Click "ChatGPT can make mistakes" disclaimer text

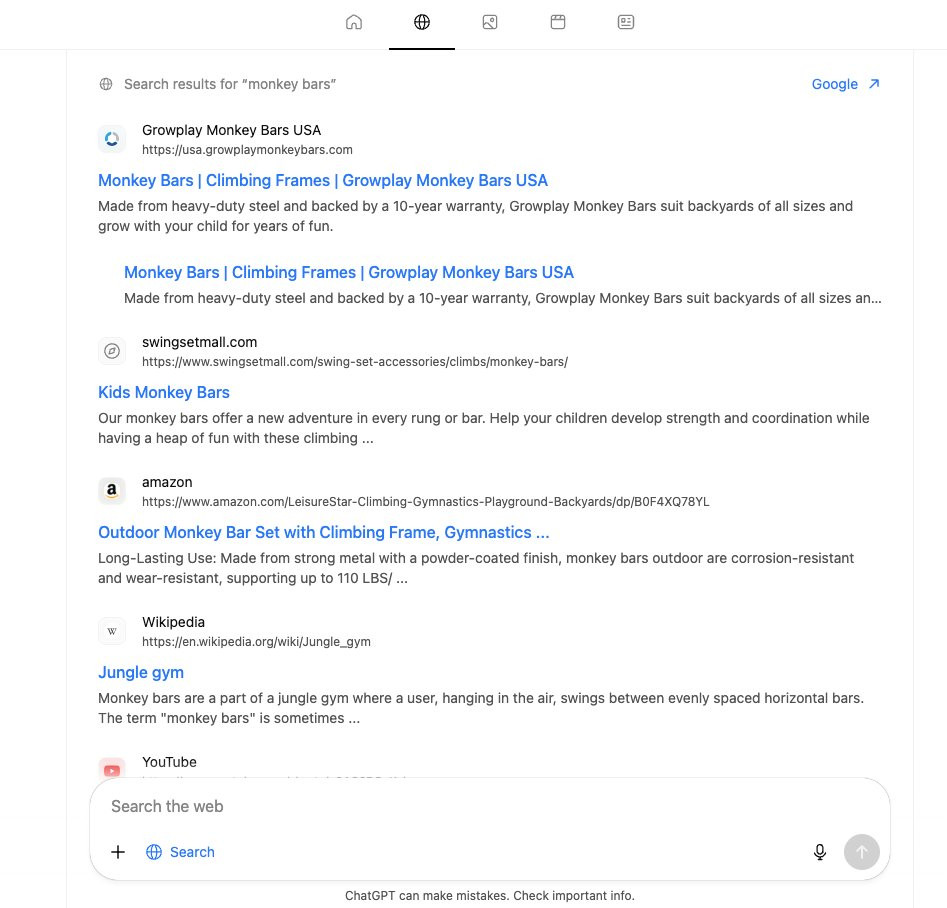490,895
